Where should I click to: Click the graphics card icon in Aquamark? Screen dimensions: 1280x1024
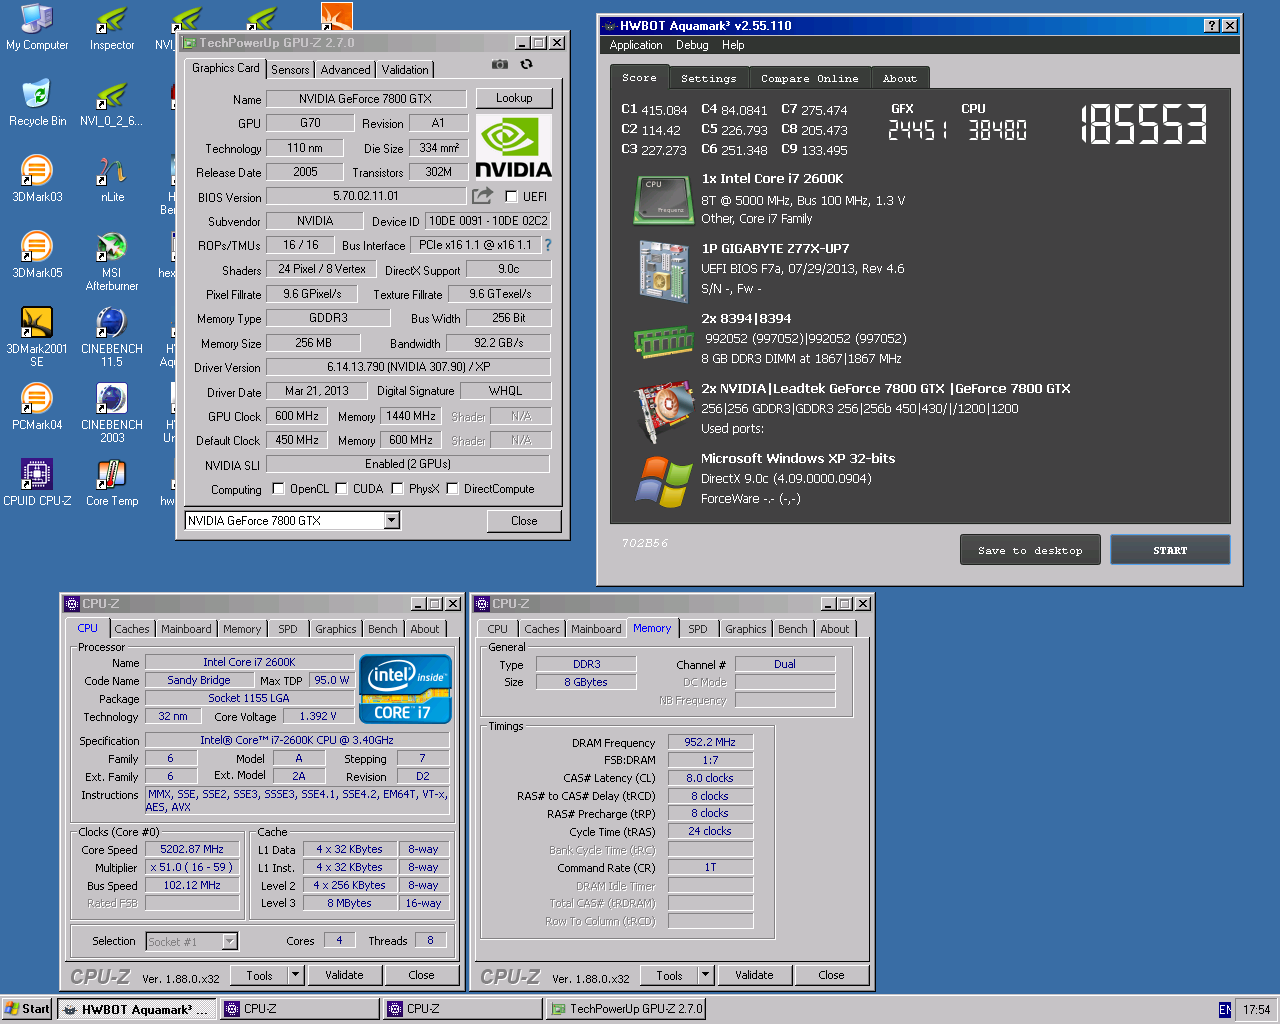[663, 410]
